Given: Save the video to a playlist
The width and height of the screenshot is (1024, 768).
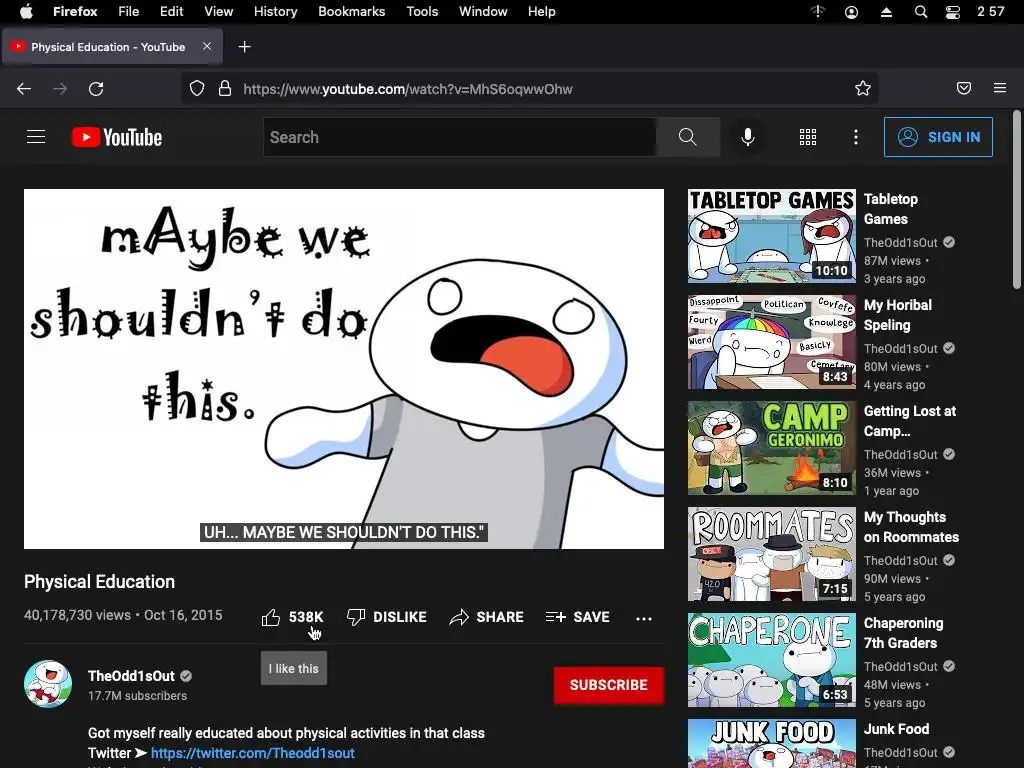Looking at the screenshot, I should click(x=577, y=617).
